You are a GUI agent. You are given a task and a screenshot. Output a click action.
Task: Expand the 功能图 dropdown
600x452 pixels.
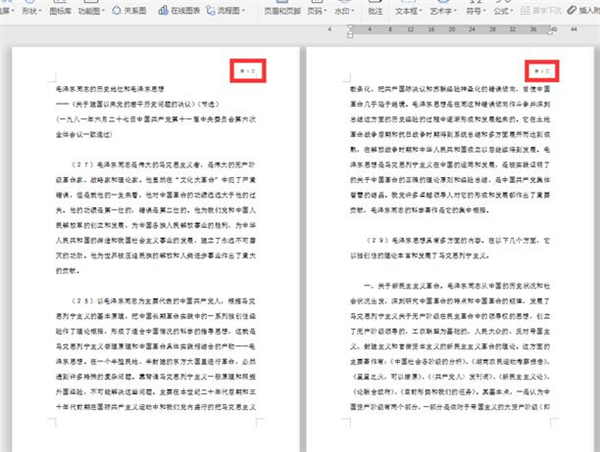click(x=91, y=11)
